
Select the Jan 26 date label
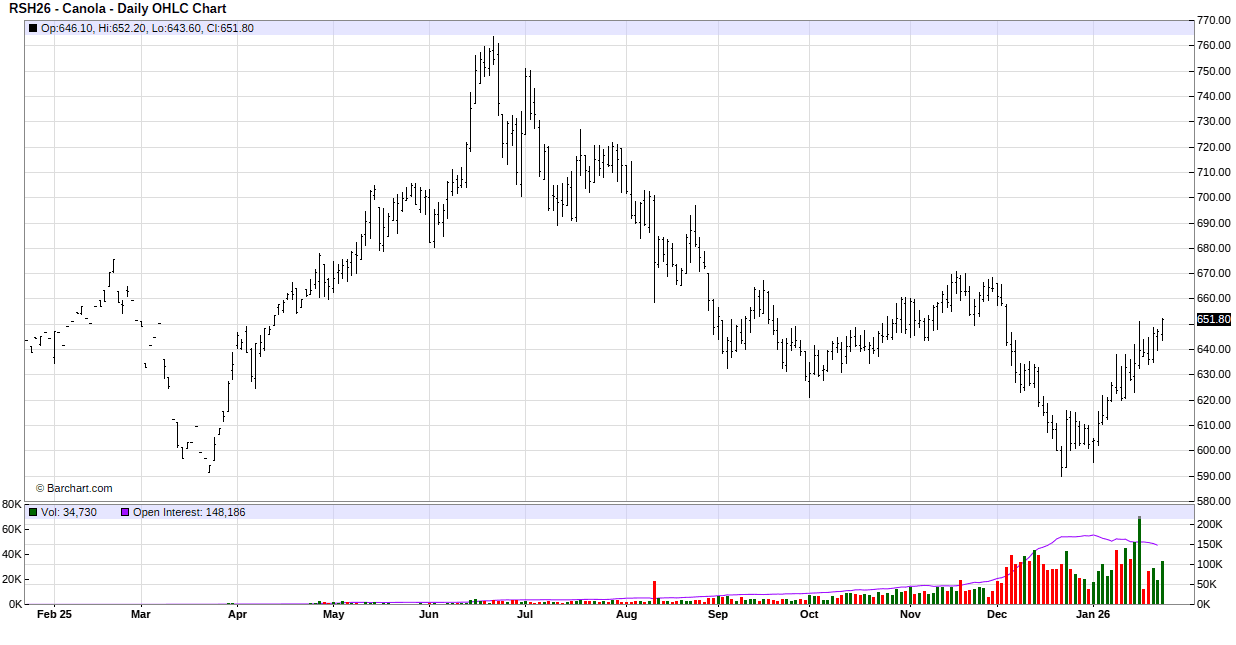coord(1093,615)
